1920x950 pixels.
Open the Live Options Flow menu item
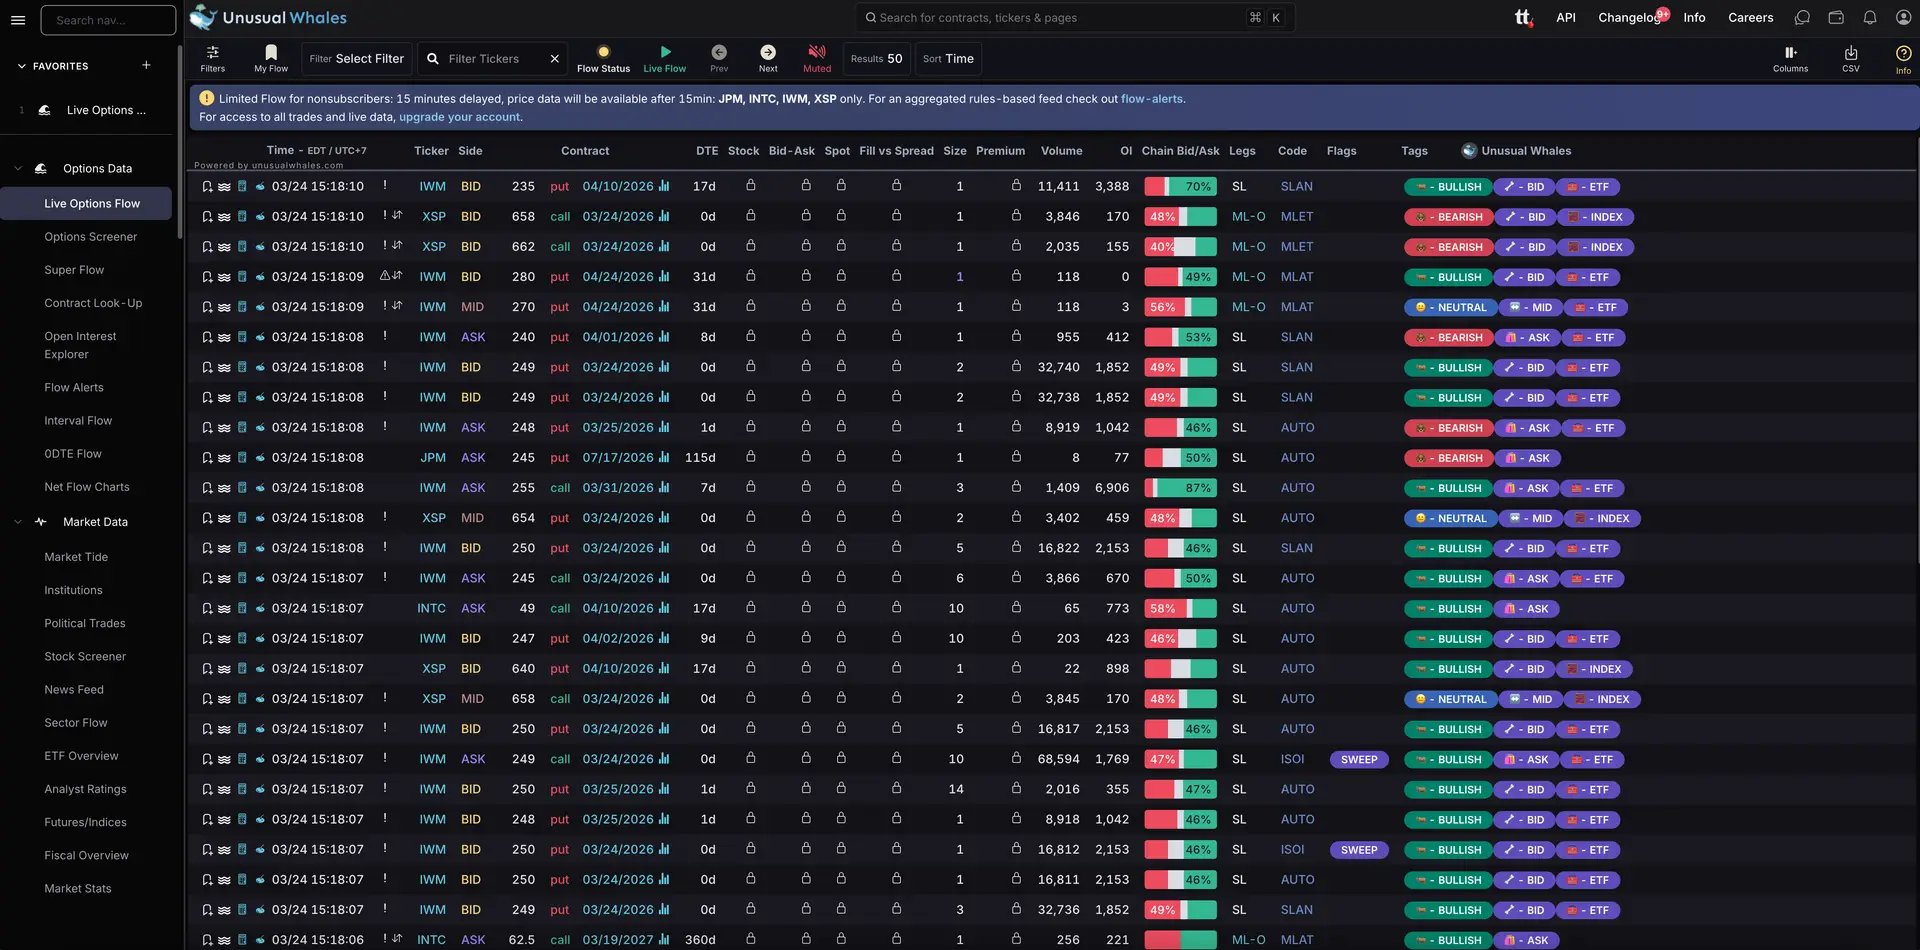coord(87,203)
